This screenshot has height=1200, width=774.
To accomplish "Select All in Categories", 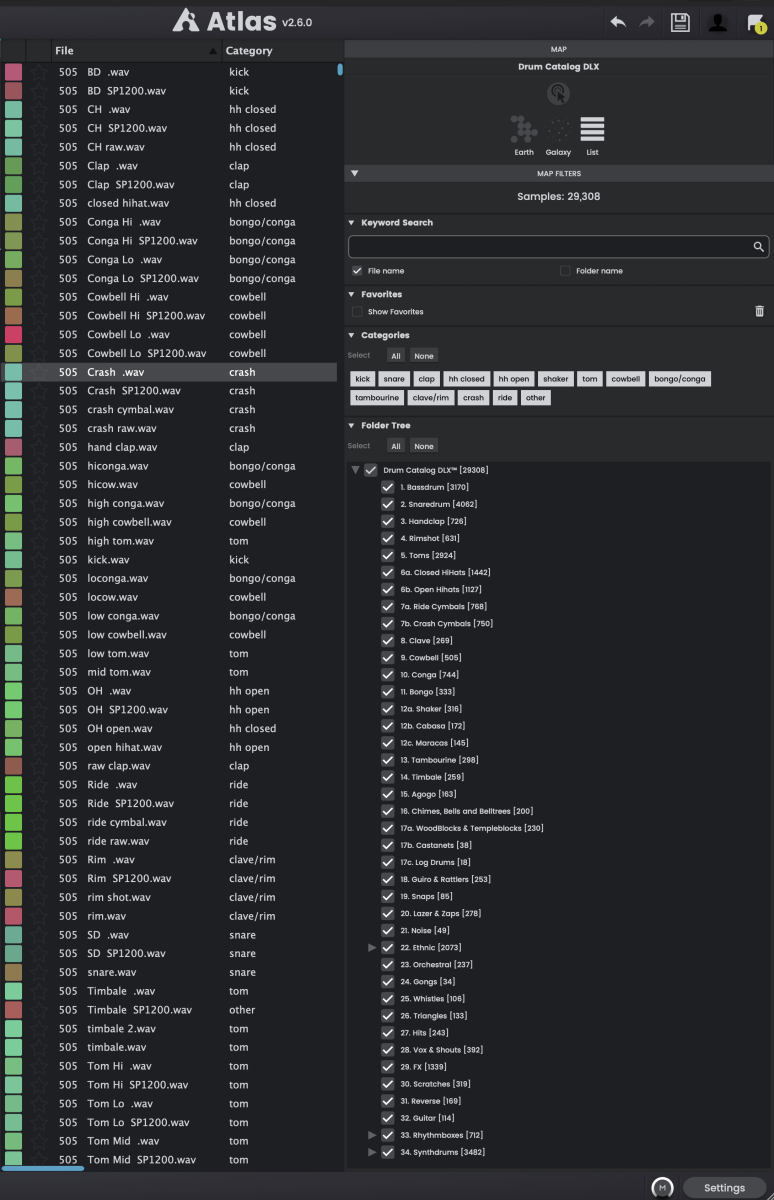I will click(x=396, y=355).
